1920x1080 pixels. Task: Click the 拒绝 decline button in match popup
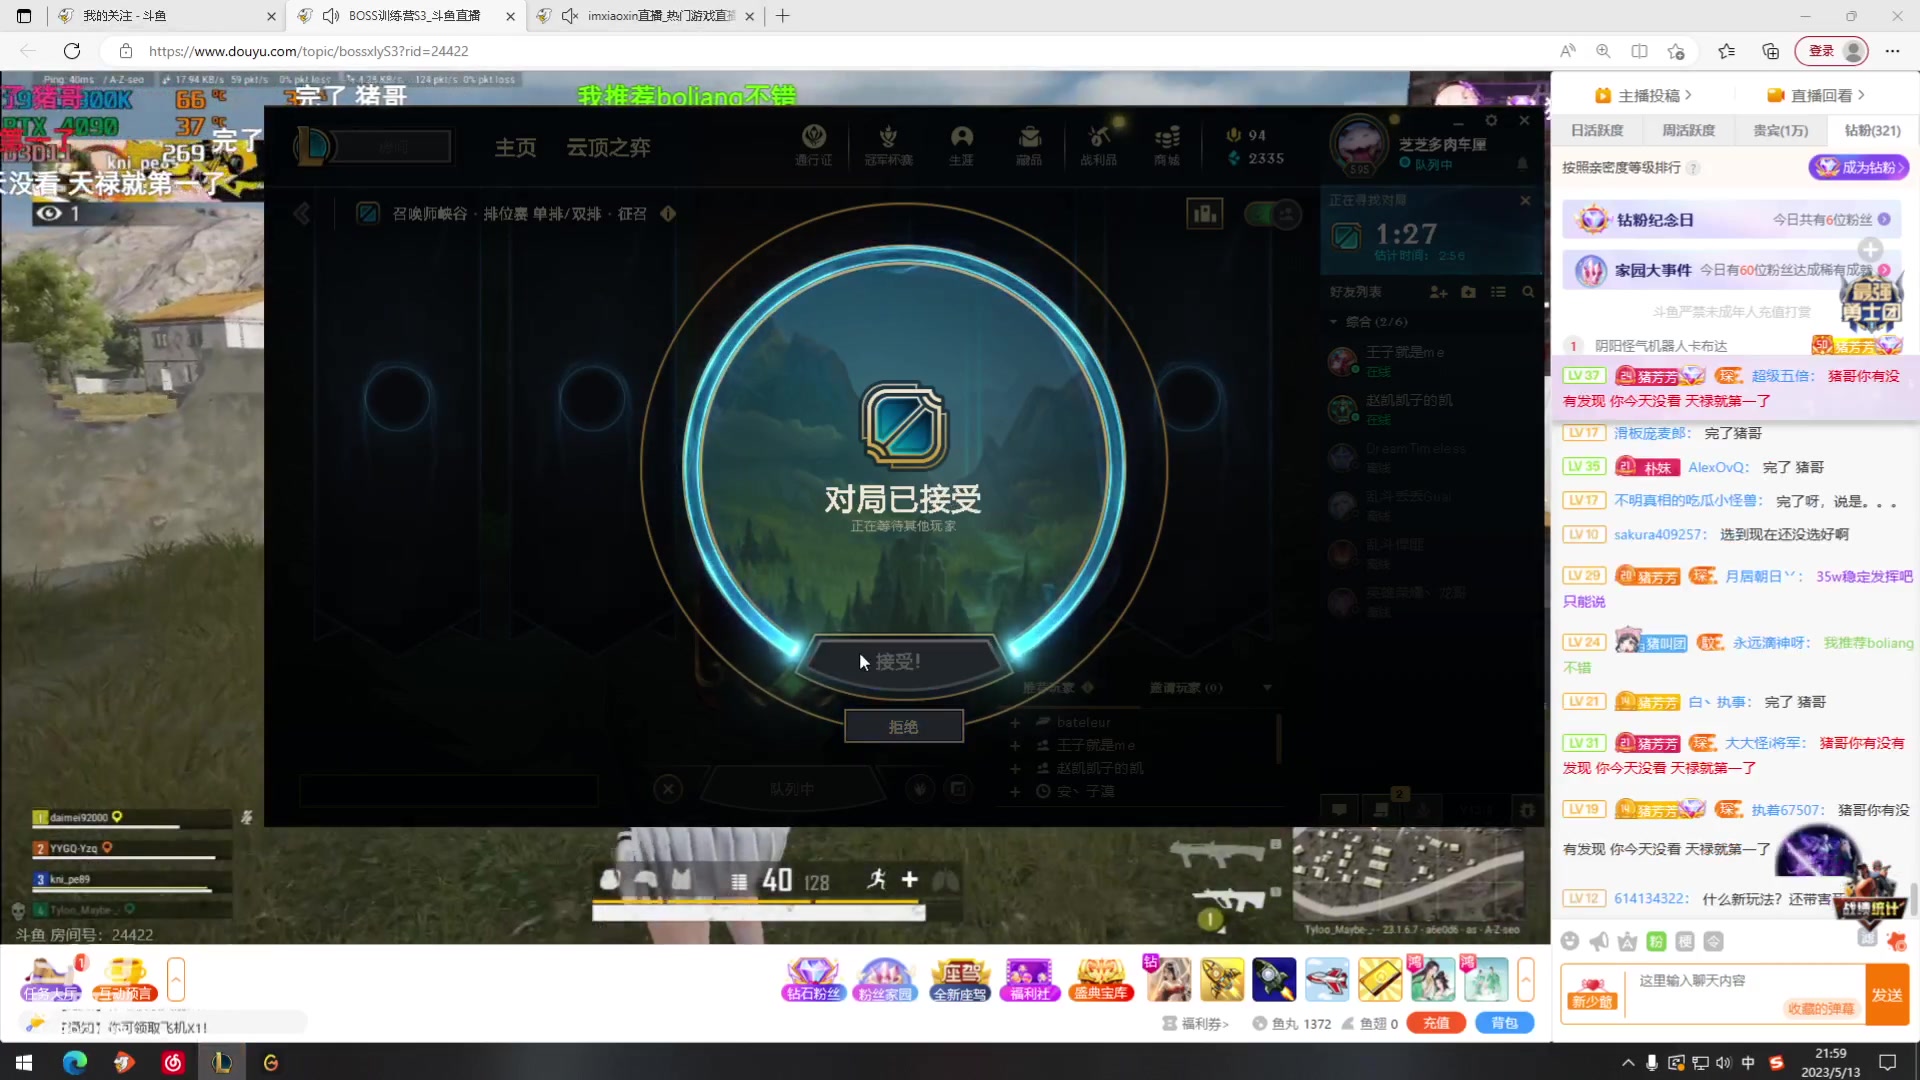coord(903,727)
